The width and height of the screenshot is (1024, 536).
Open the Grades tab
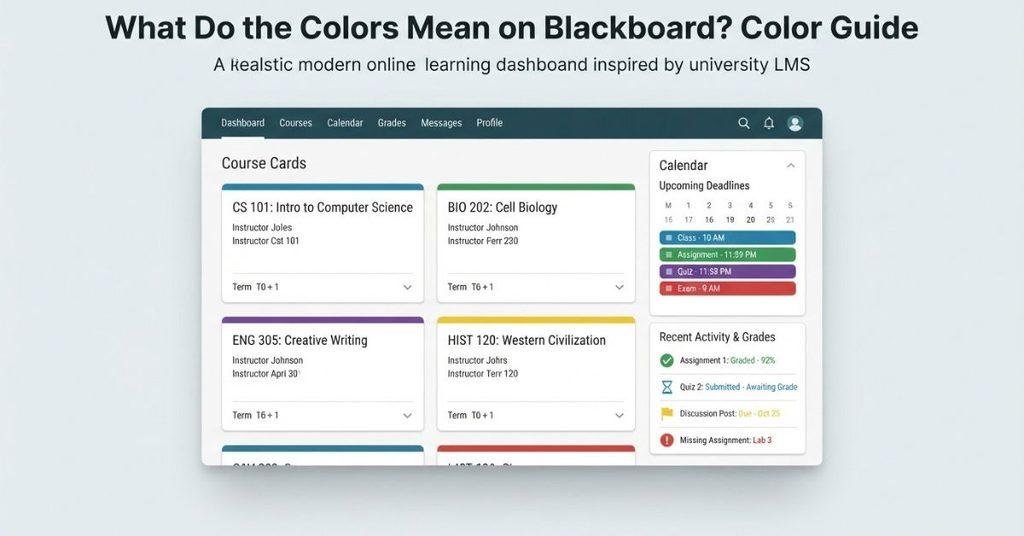(392, 123)
